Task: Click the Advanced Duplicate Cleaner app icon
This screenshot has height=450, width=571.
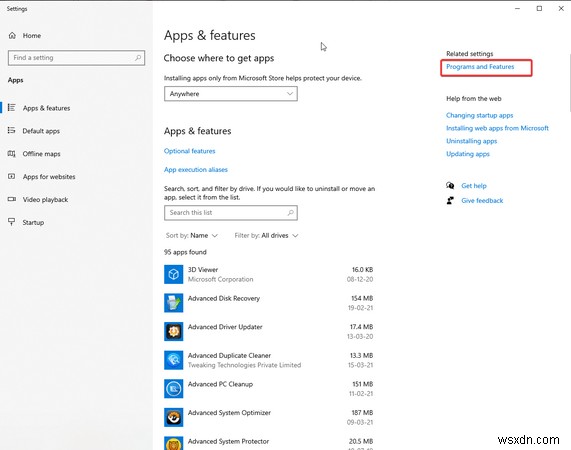Action: [173, 360]
